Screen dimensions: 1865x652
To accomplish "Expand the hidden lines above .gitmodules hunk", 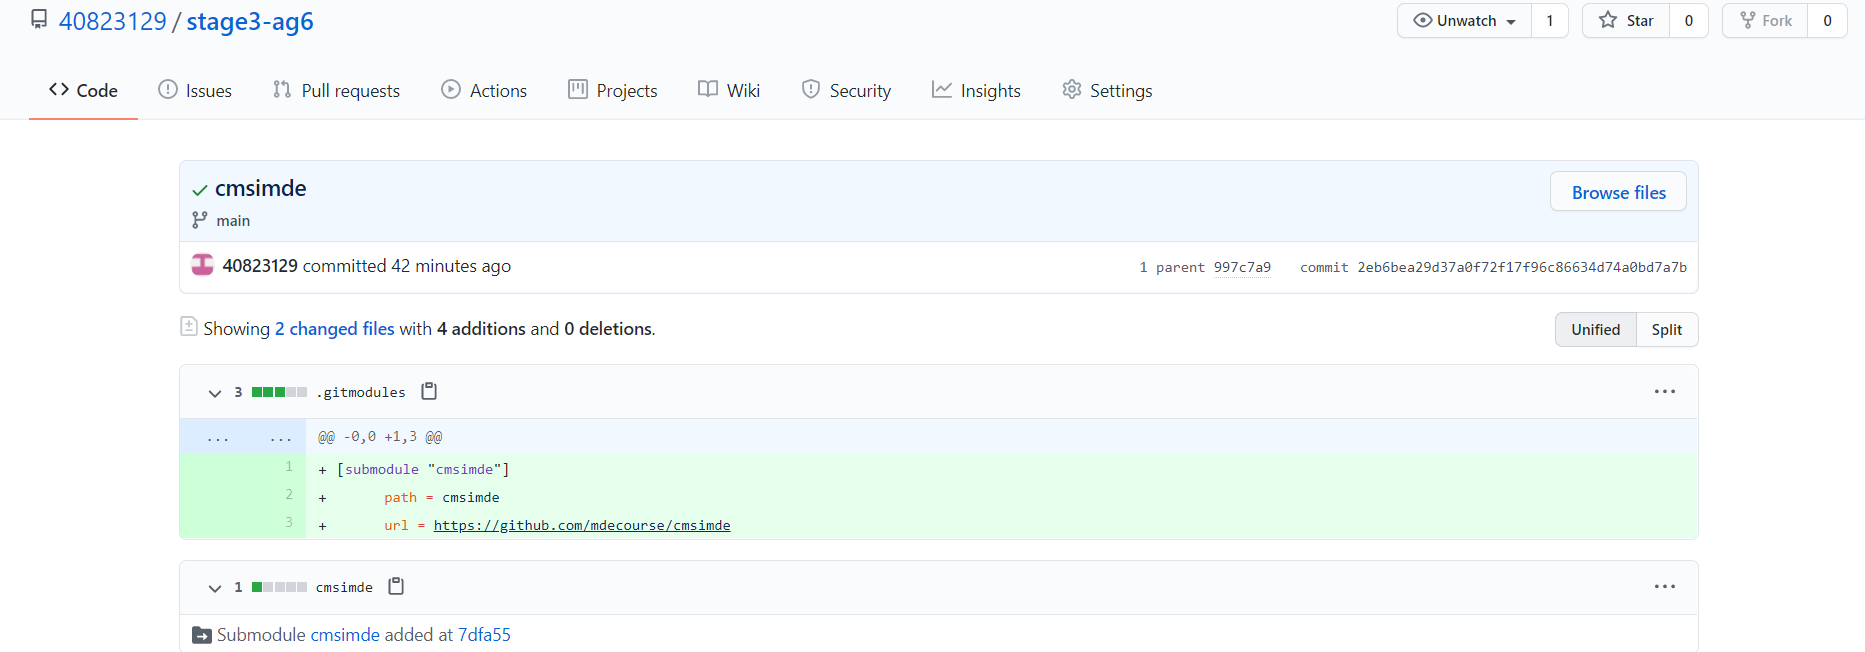I will (243, 437).
